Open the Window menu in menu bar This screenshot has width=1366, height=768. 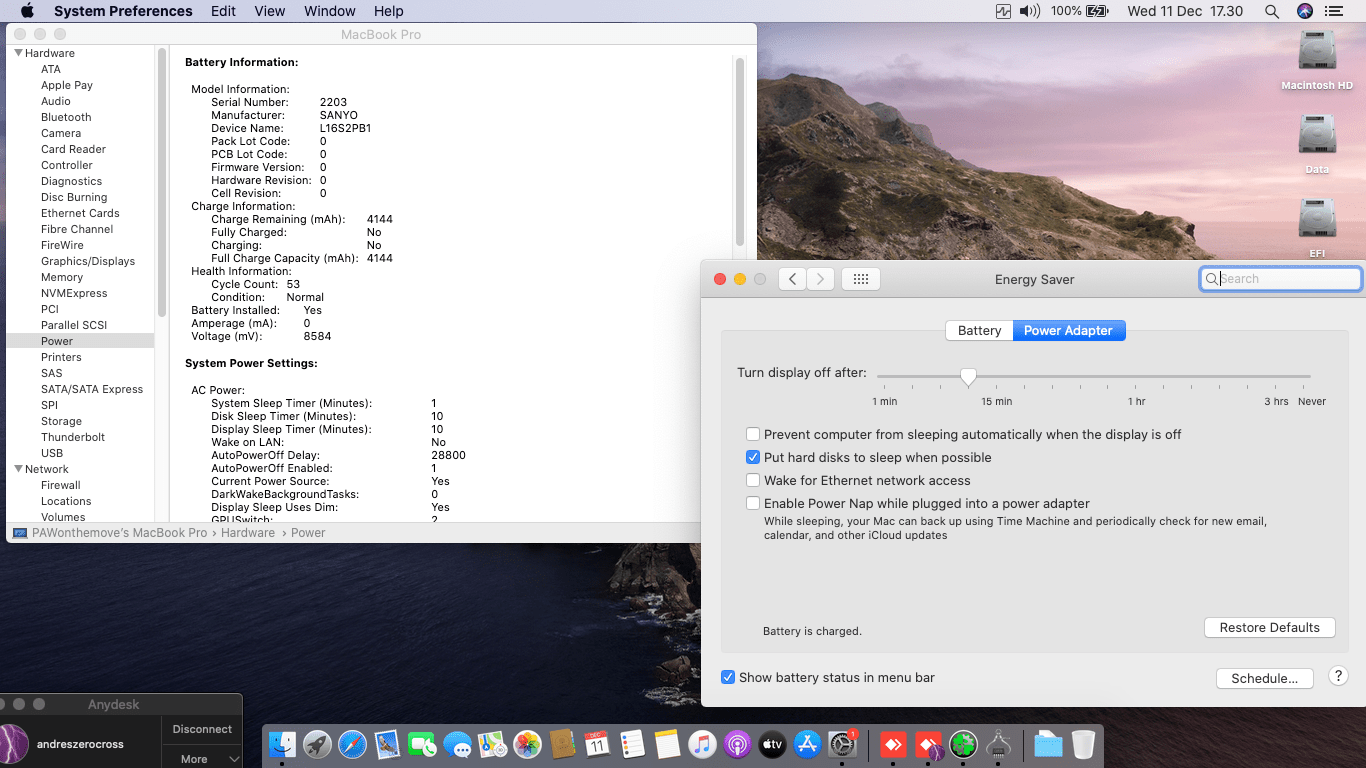[329, 11]
